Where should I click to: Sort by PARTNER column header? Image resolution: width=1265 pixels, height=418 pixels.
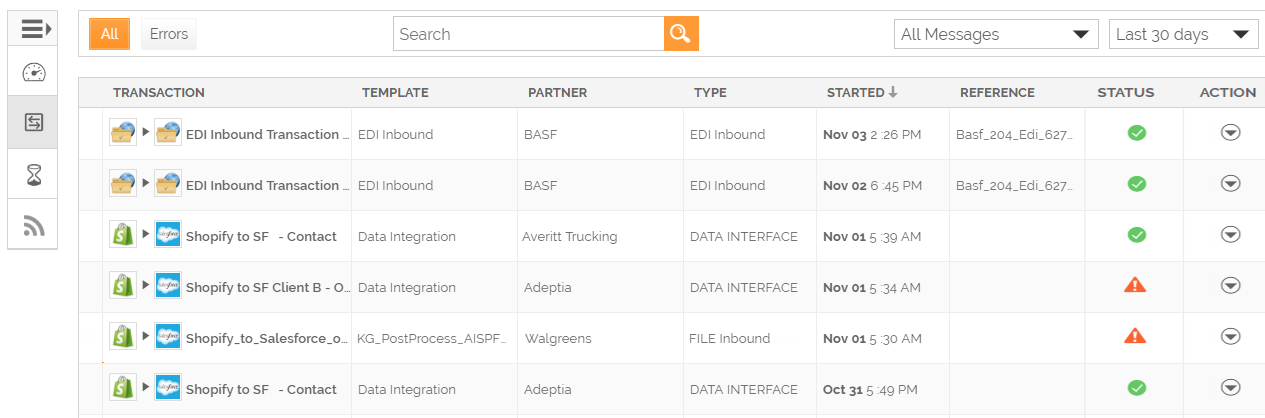pos(557,92)
